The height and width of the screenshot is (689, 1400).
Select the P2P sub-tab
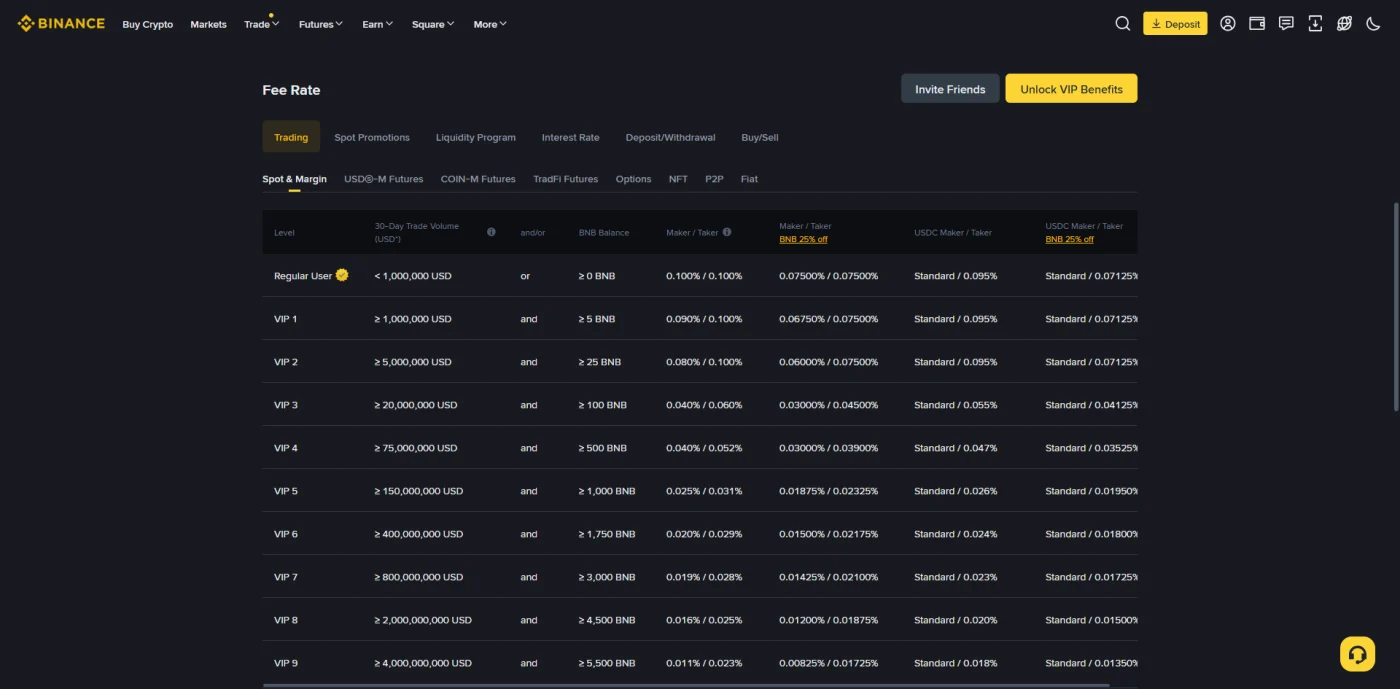714,179
